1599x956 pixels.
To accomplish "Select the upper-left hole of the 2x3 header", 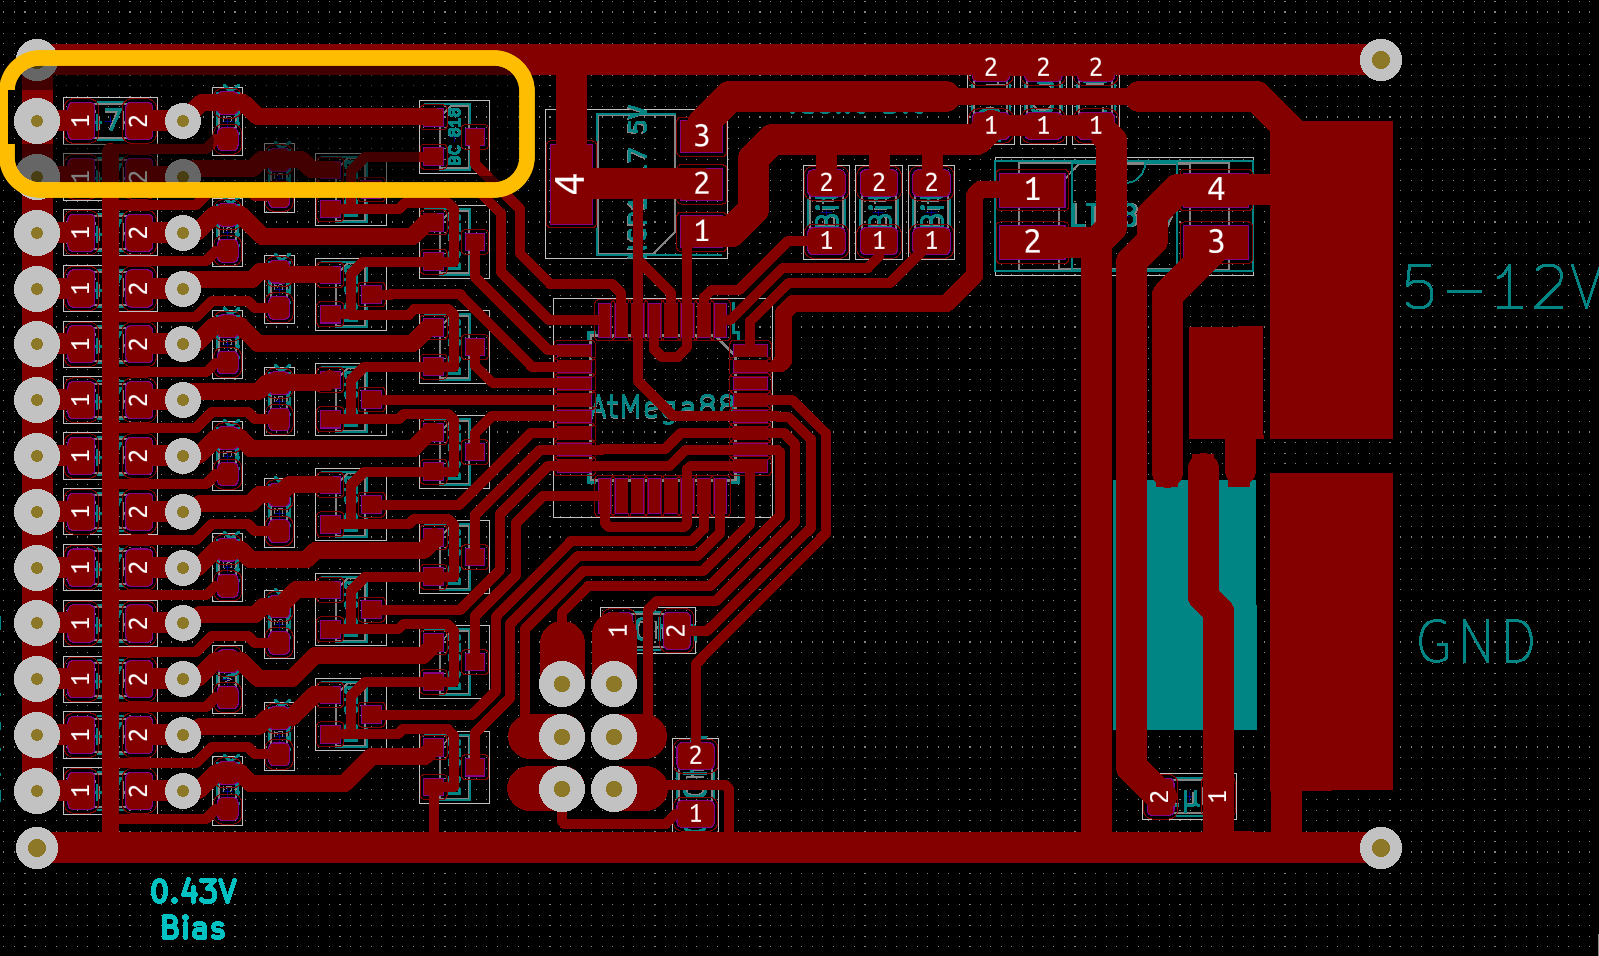I will click(562, 684).
